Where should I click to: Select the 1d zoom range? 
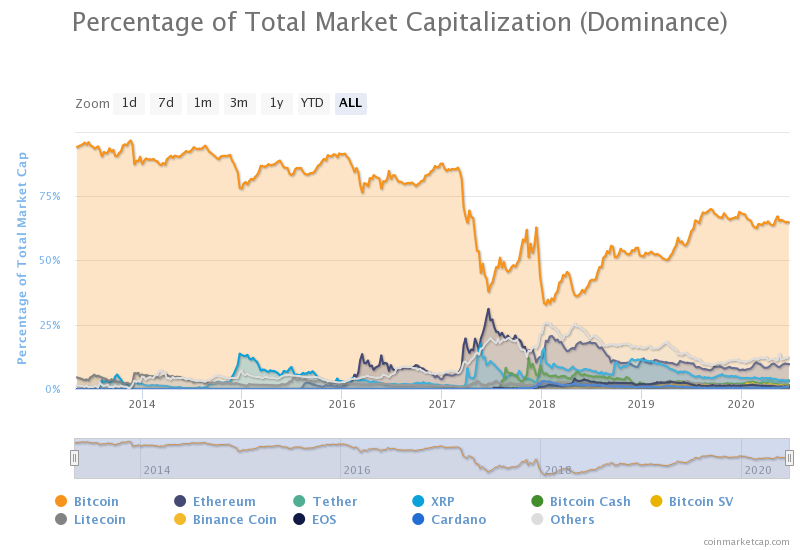coord(129,104)
